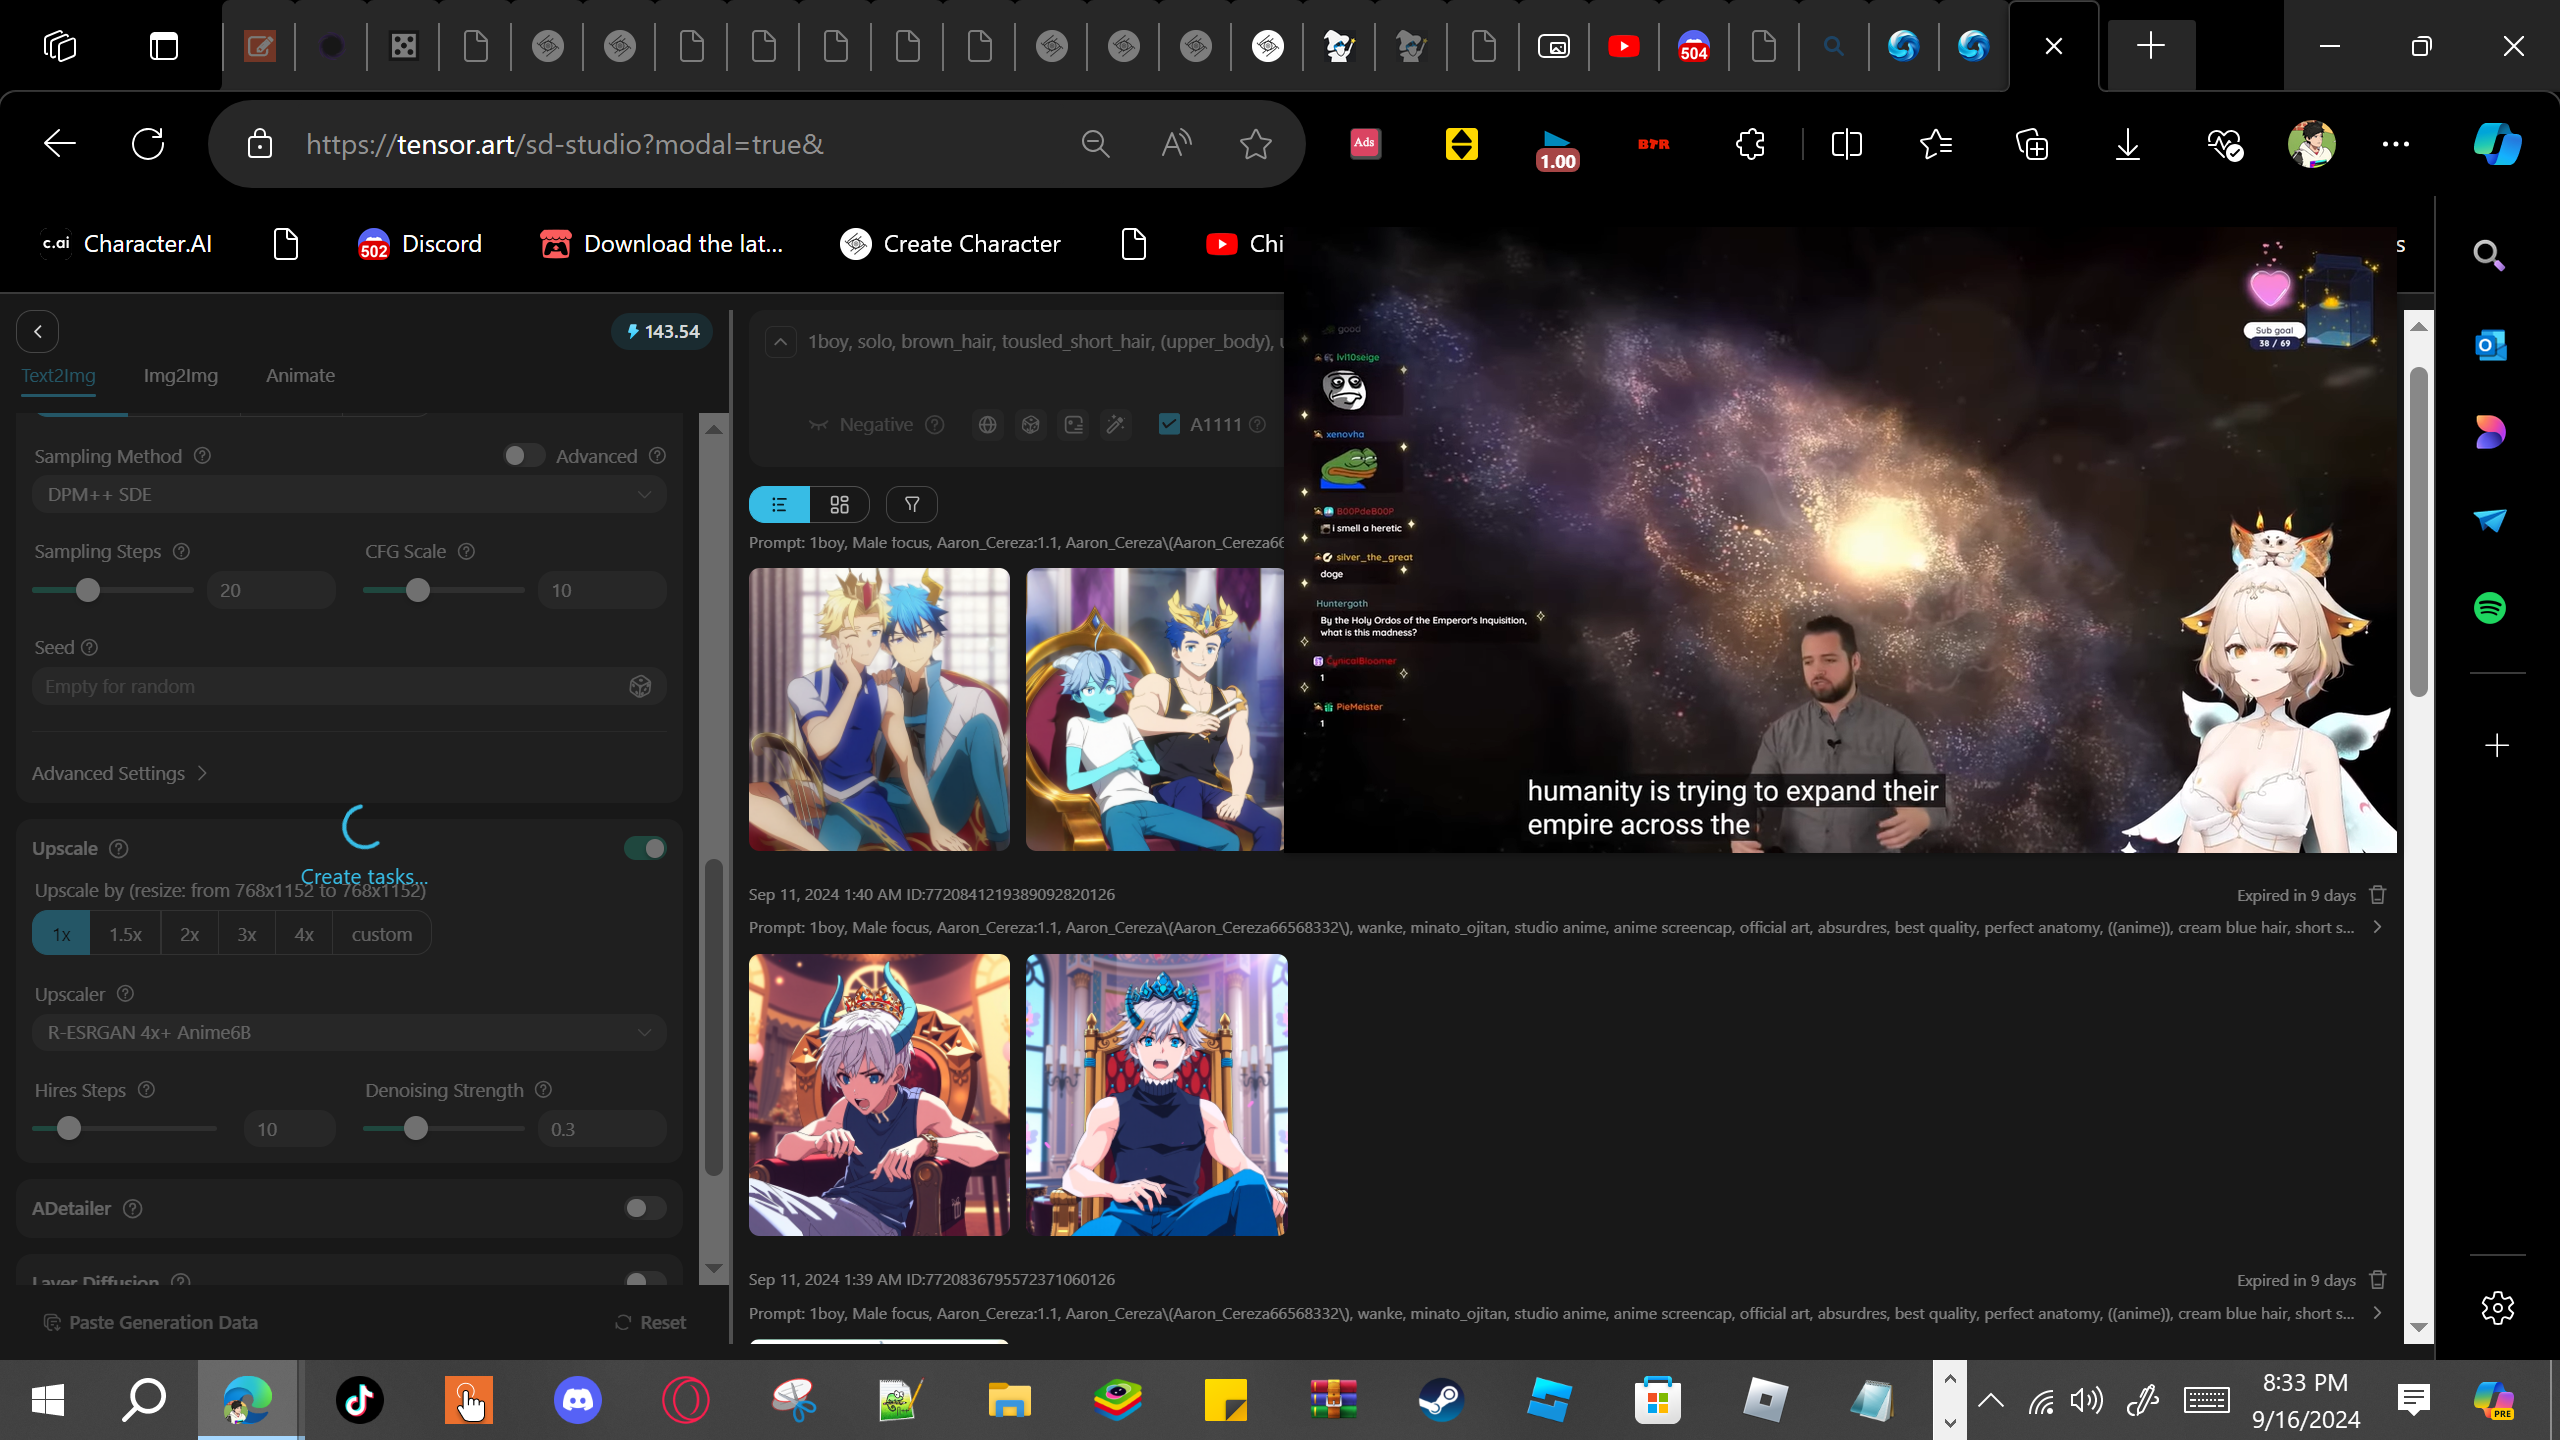Open the results filter funnel
The width and height of the screenshot is (2560, 1440).
point(912,504)
